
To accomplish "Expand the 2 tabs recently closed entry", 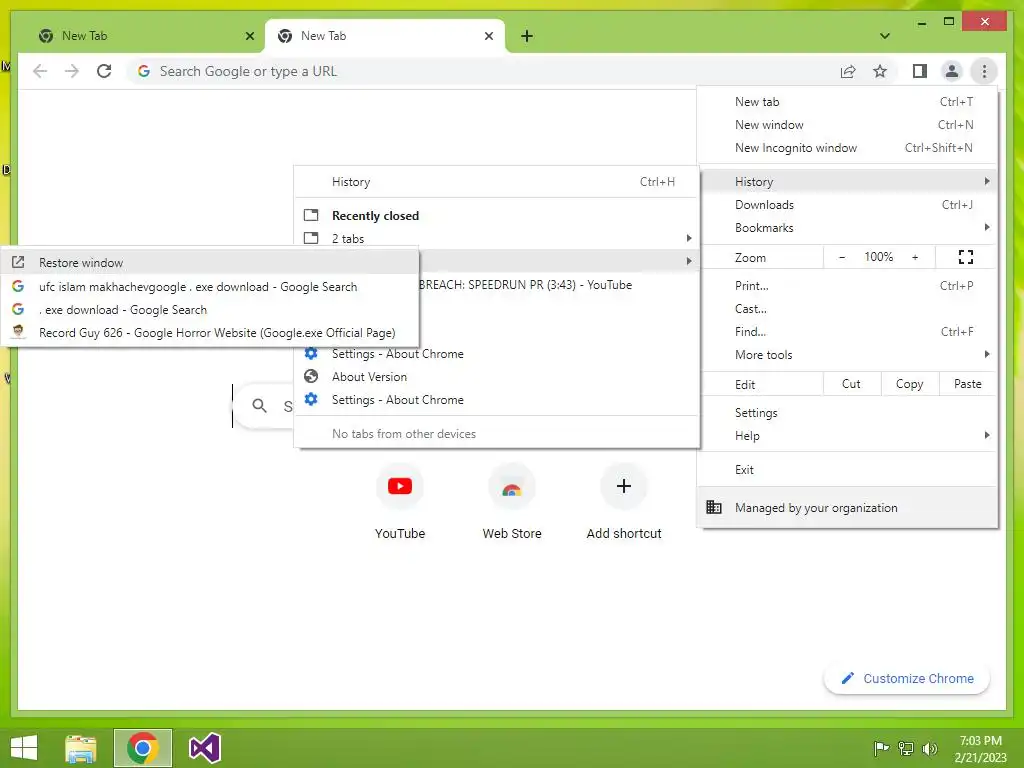I will click(x=496, y=238).
